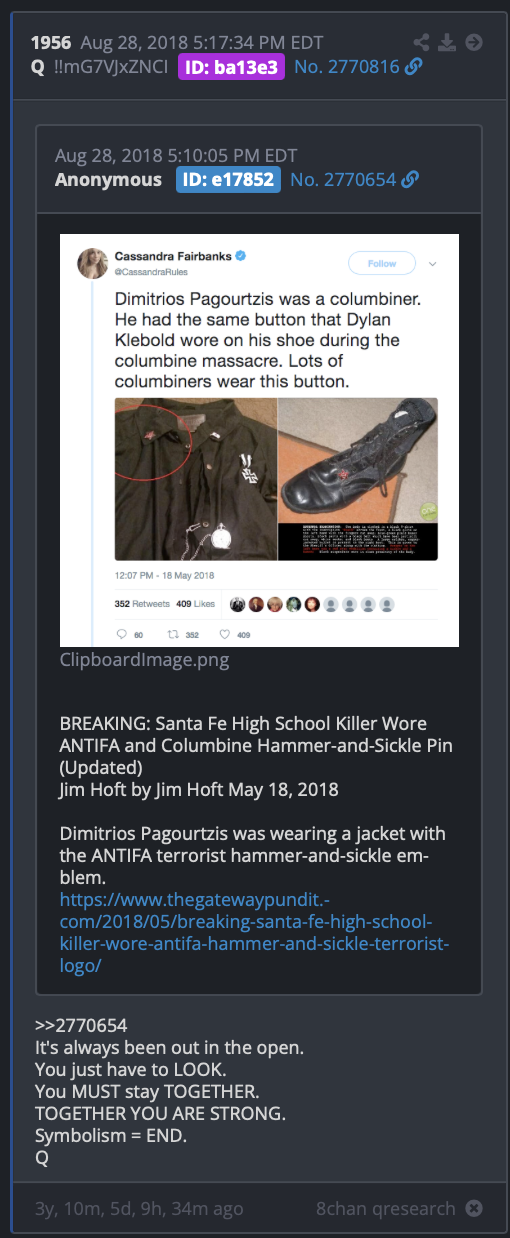Select the purple ID: ba13e3 badge
This screenshot has height=1238, width=510.
tap(232, 67)
